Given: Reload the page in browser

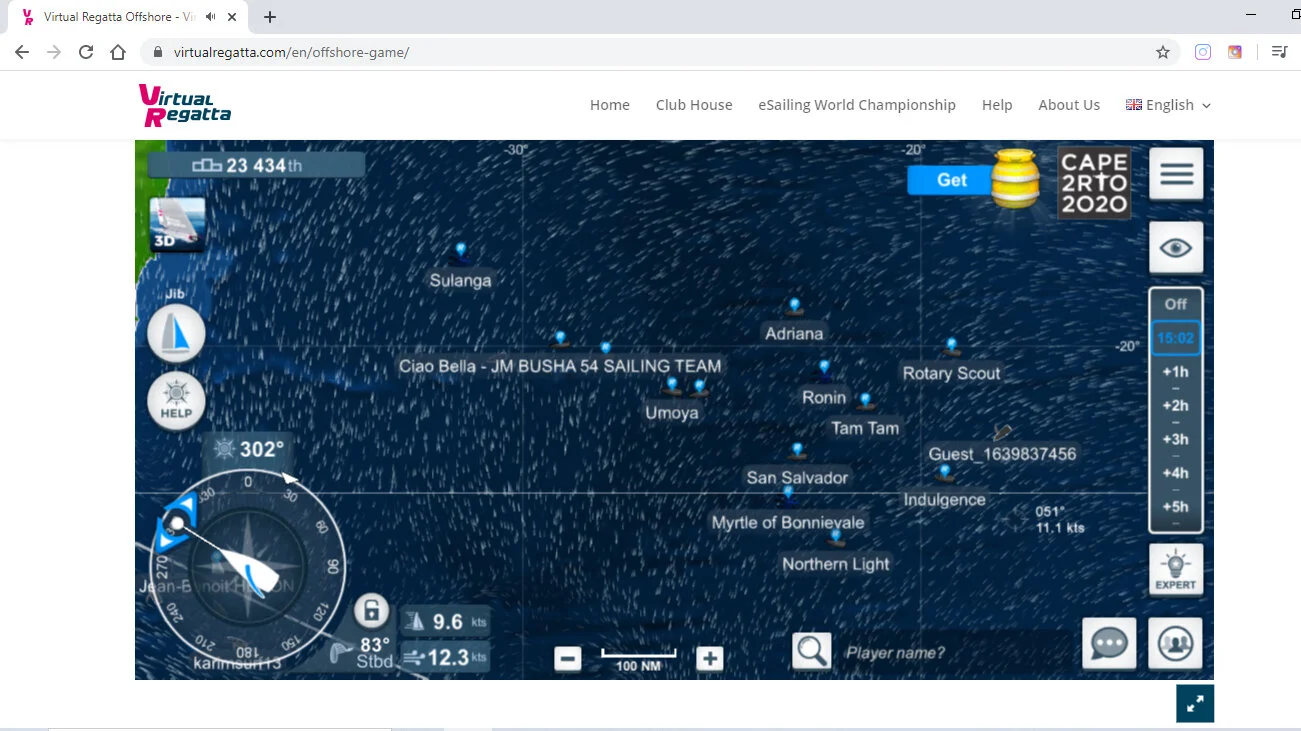Looking at the screenshot, I should point(86,52).
